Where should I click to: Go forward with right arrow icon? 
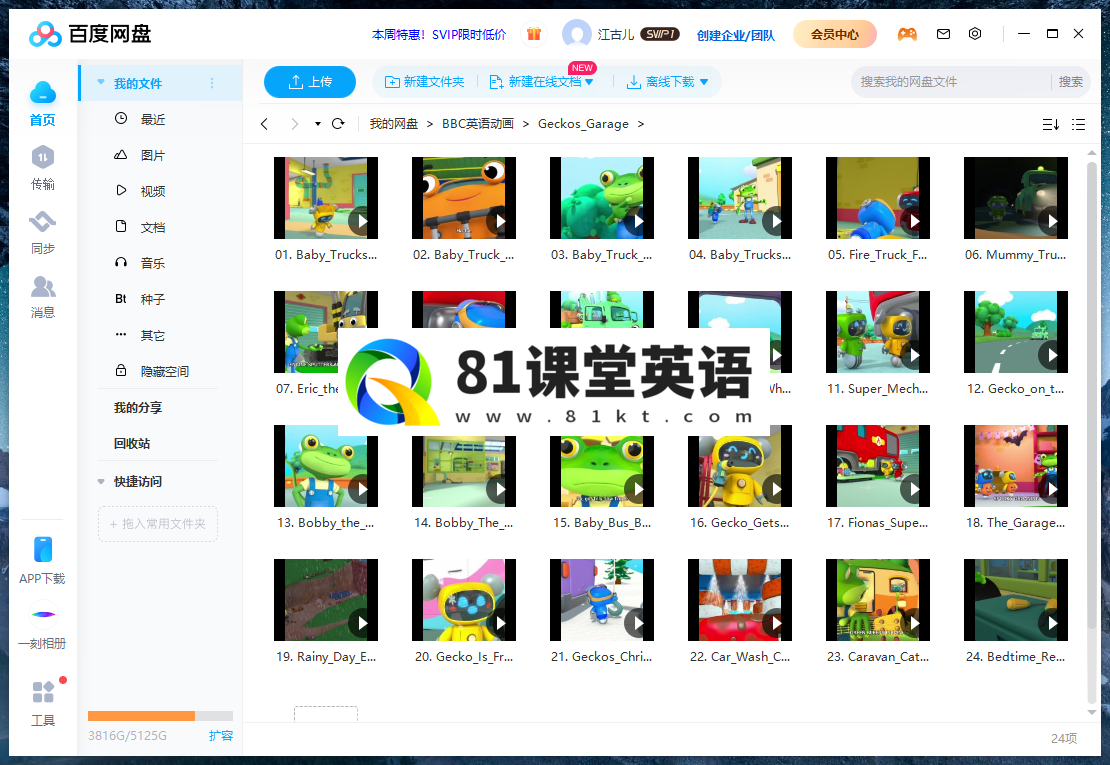[x=294, y=124]
